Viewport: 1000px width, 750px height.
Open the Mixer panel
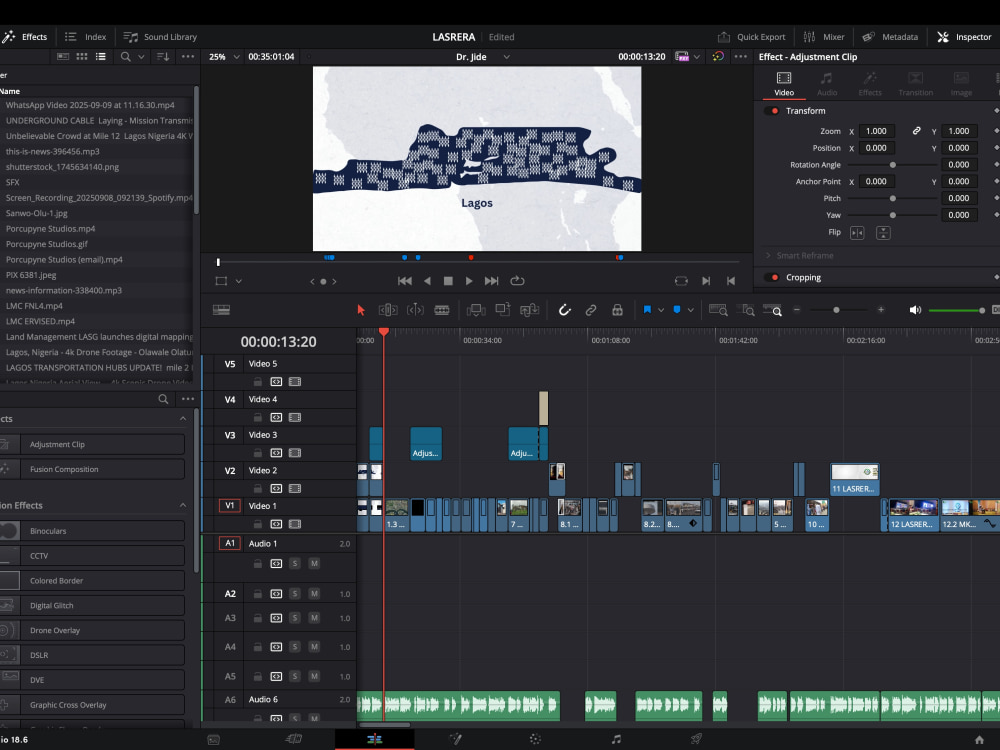pyautogui.click(x=824, y=37)
